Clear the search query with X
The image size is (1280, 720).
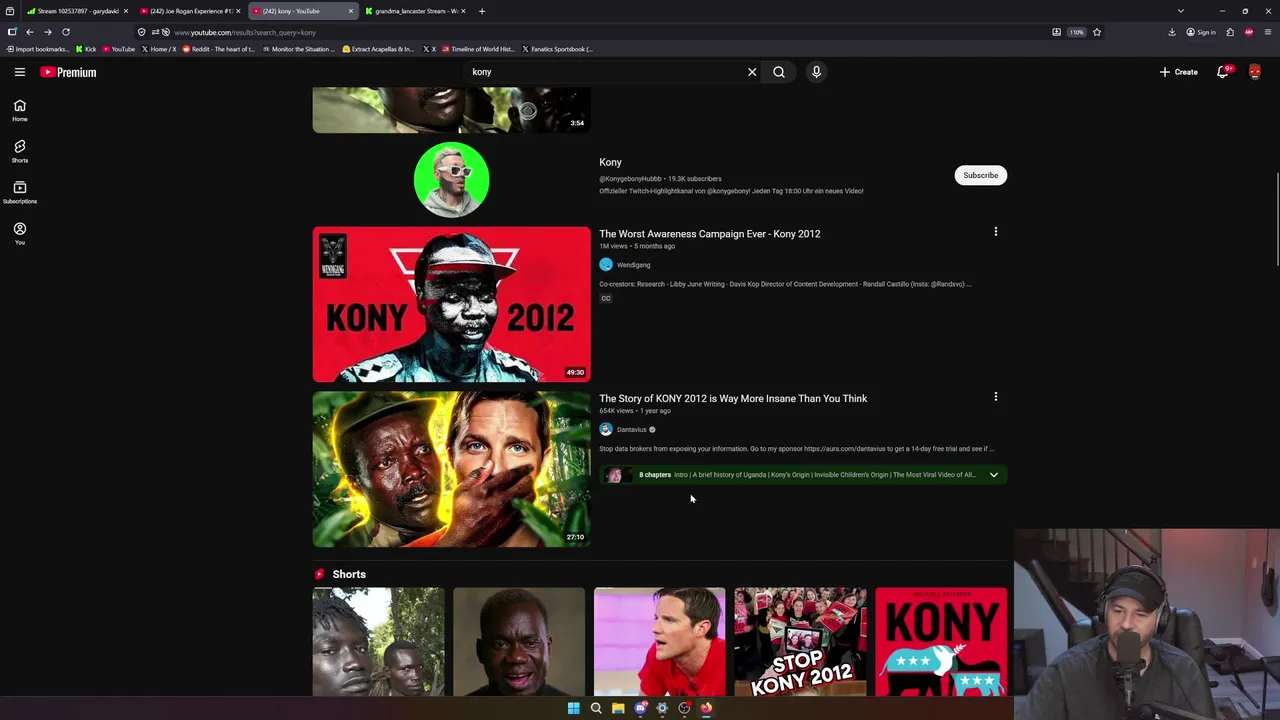(752, 72)
